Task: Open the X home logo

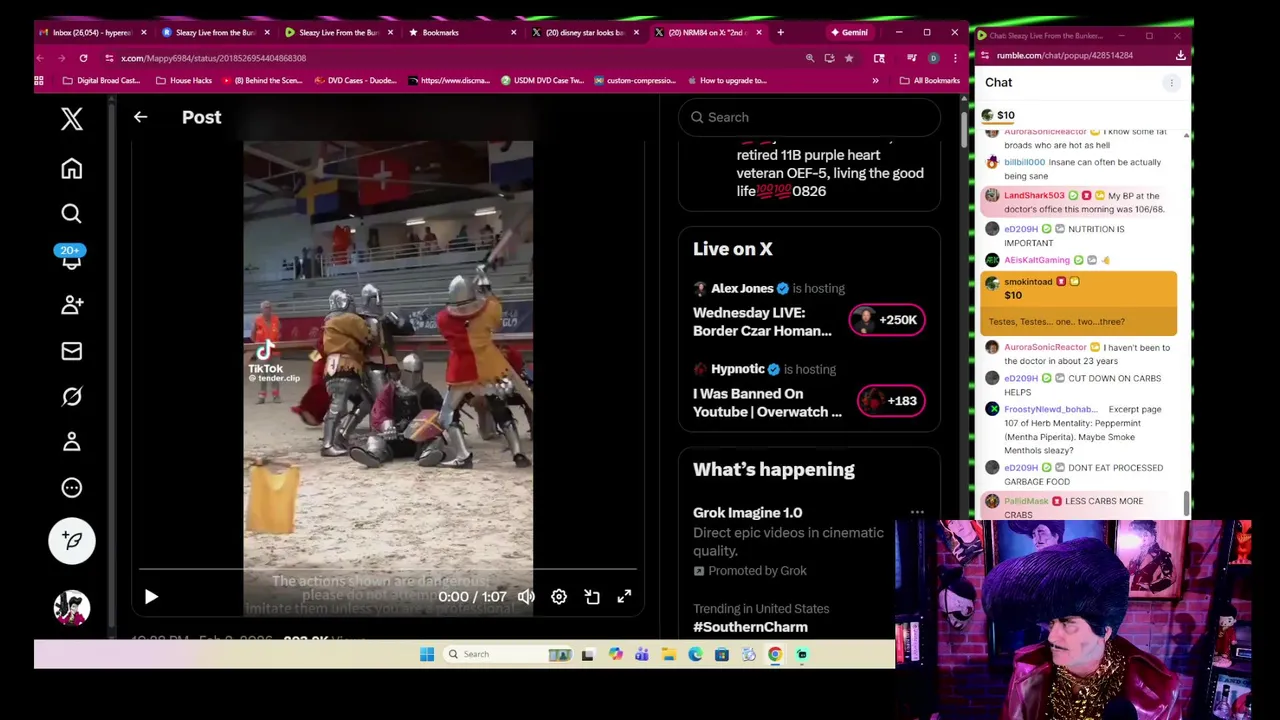Action: [x=71, y=119]
